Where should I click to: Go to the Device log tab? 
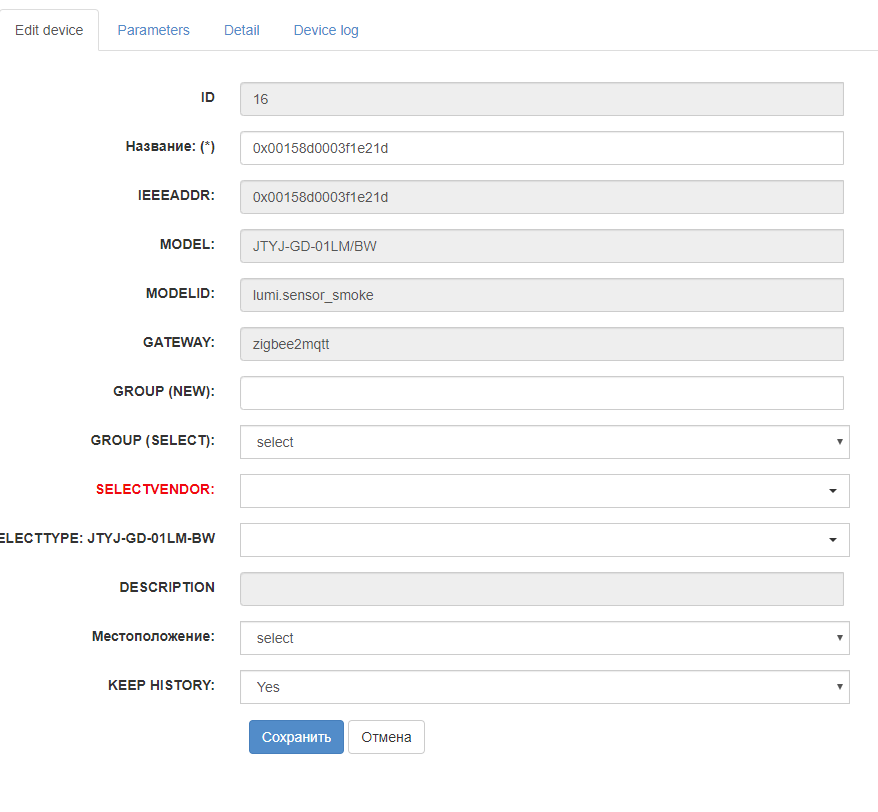pyautogui.click(x=325, y=30)
